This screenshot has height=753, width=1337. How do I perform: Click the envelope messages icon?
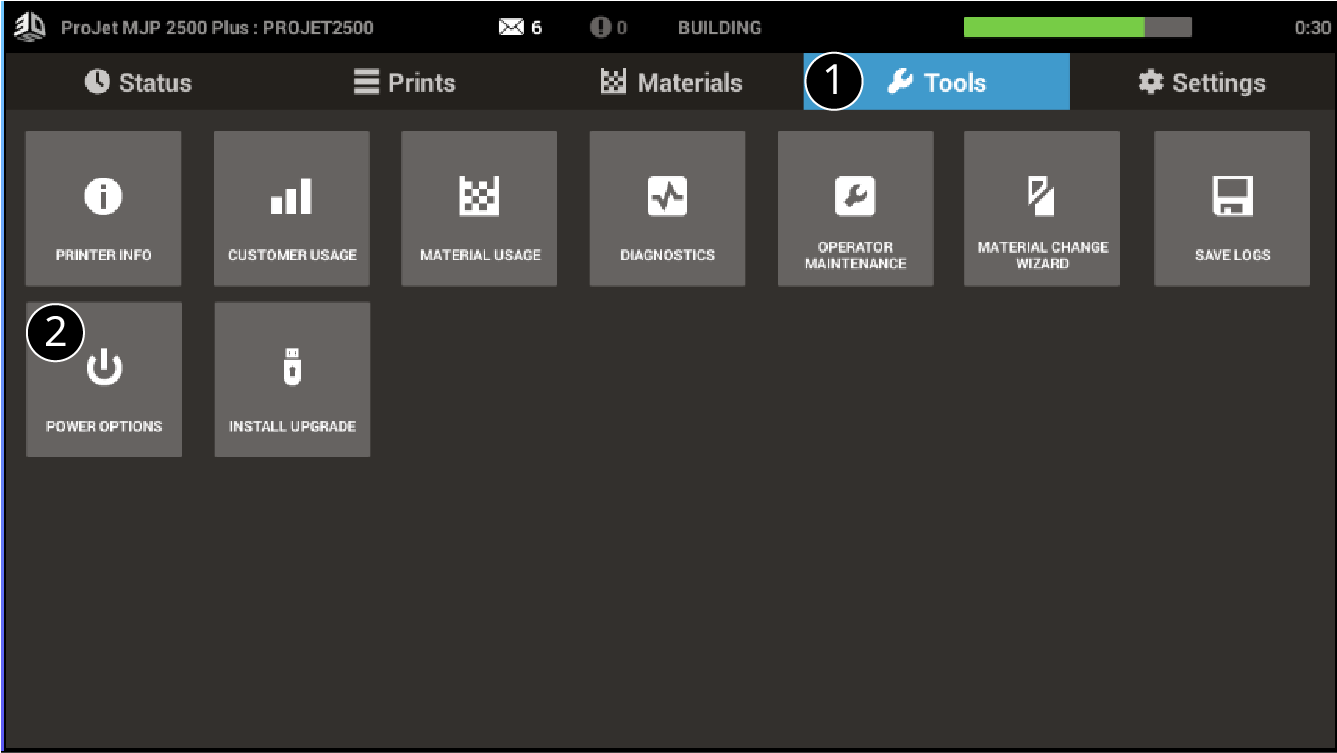pyautogui.click(x=512, y=28)
